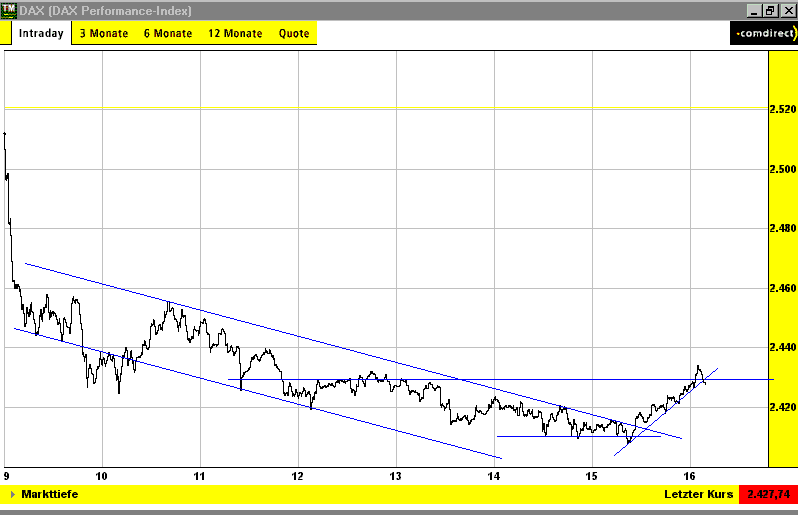Click the 11 hour label on time axis
This screenshot has height=515, width=798.
pos(199,476)
